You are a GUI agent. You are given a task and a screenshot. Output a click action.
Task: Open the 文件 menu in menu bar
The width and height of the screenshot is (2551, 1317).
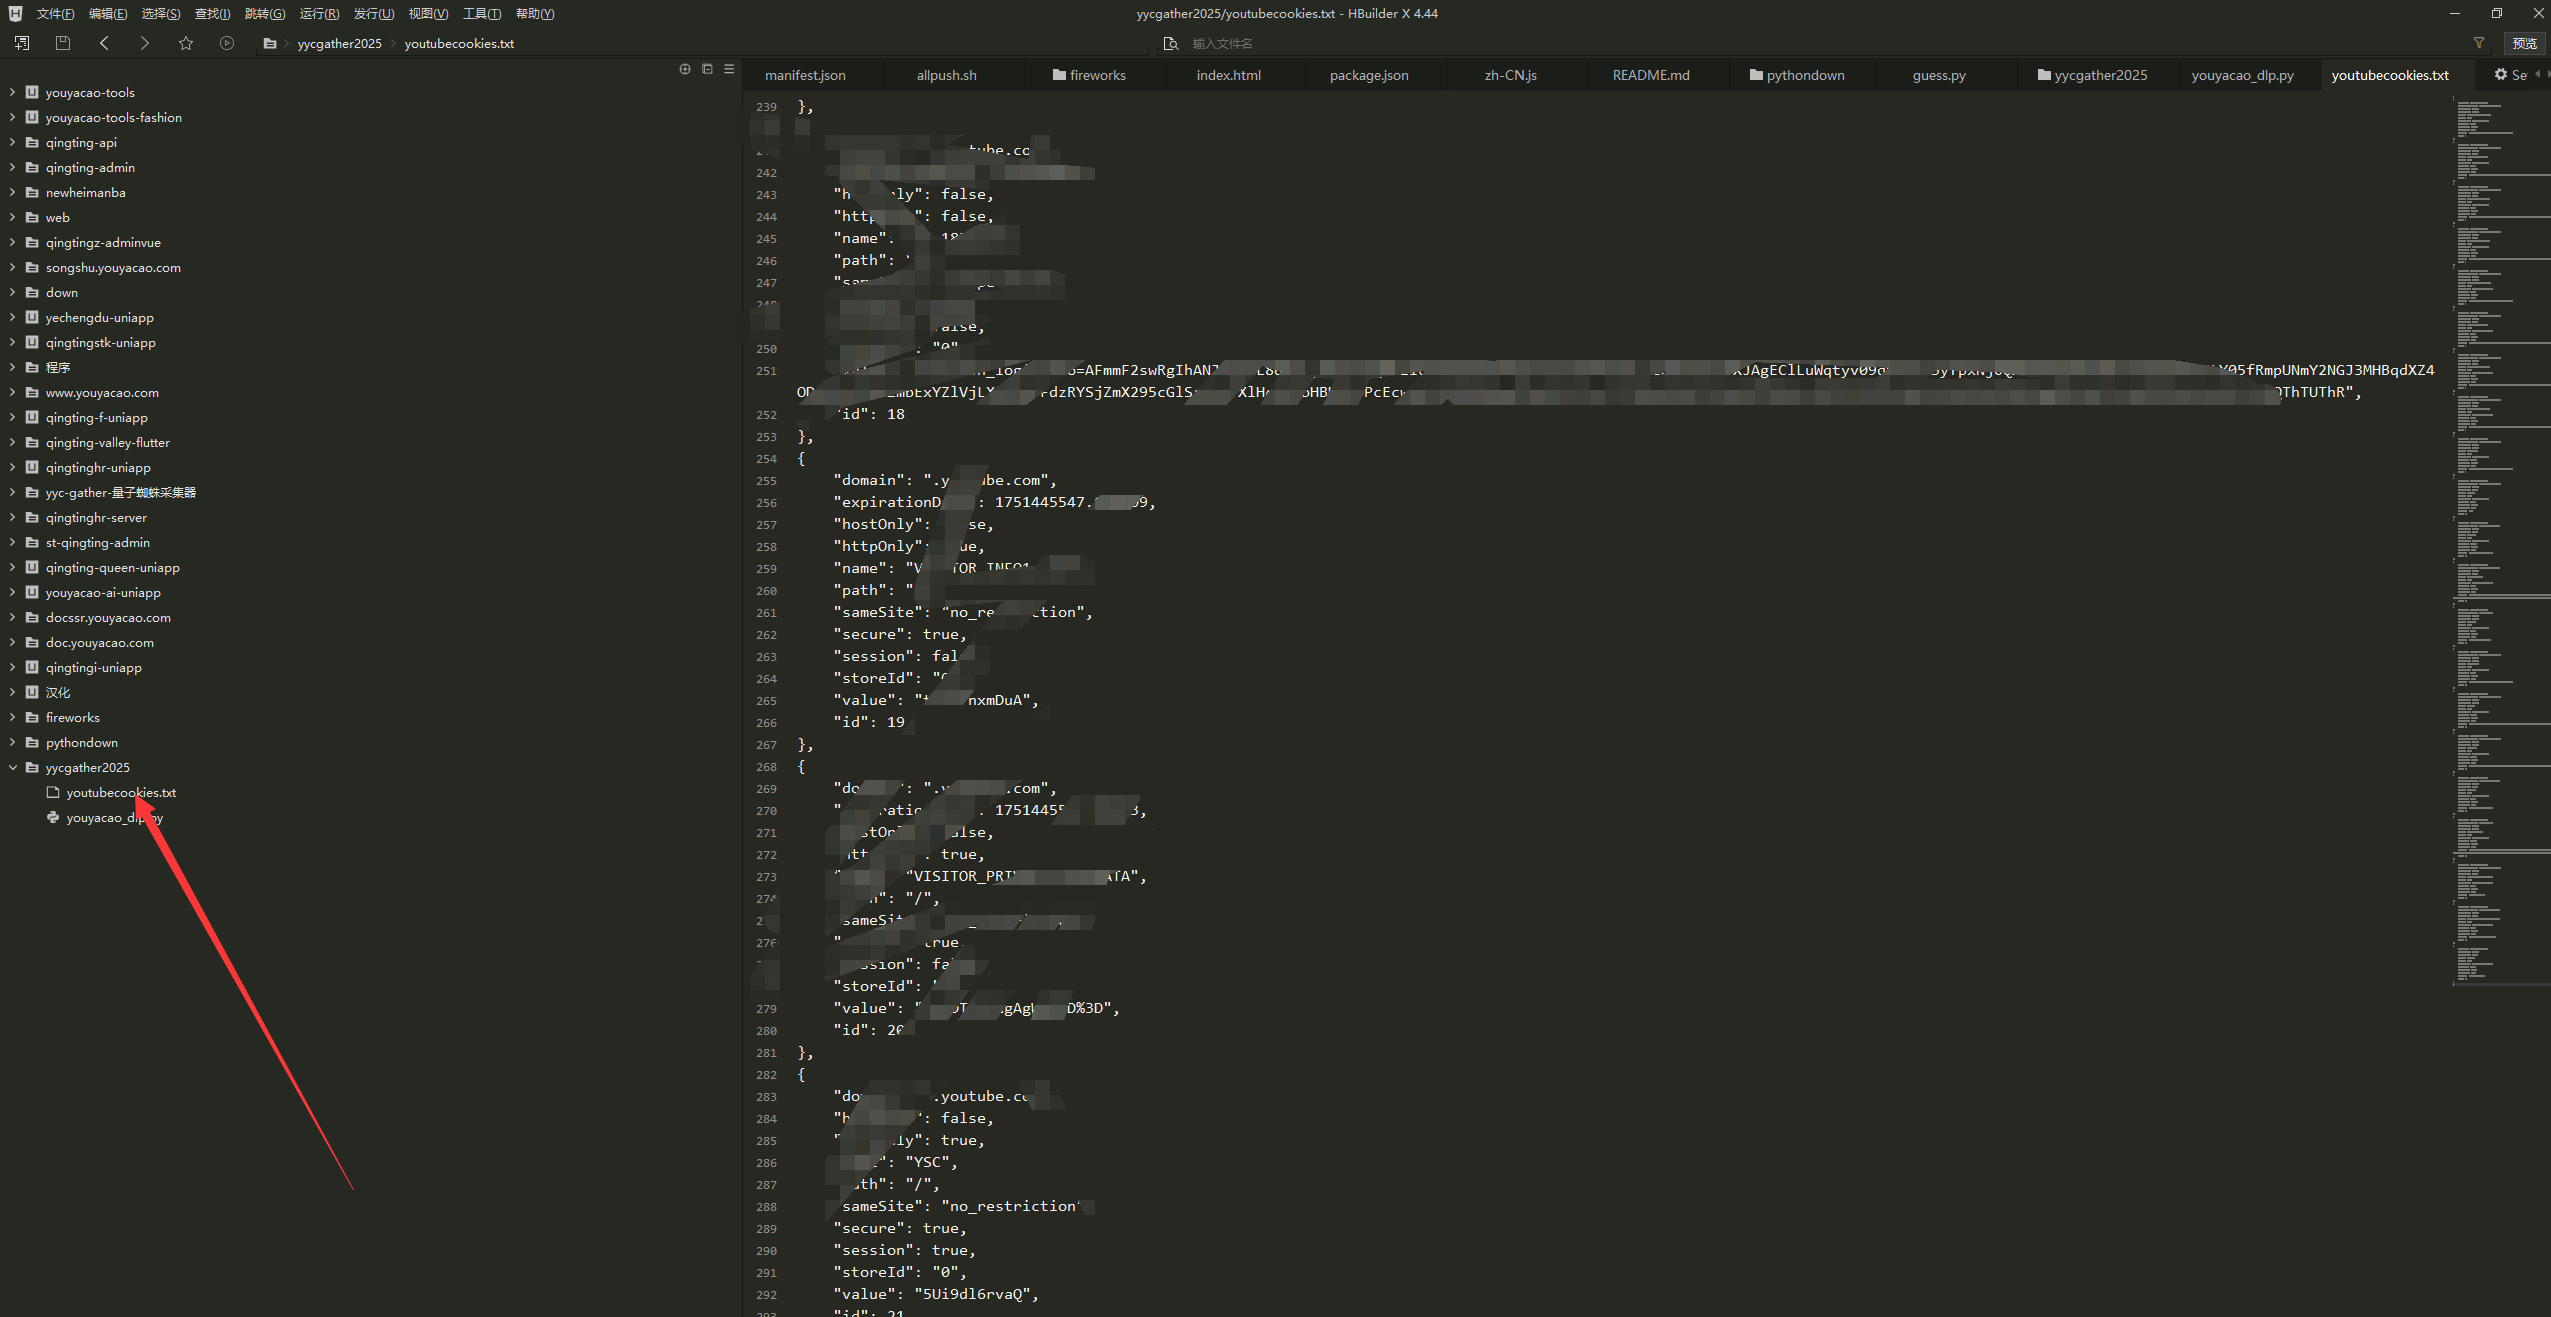50,12
